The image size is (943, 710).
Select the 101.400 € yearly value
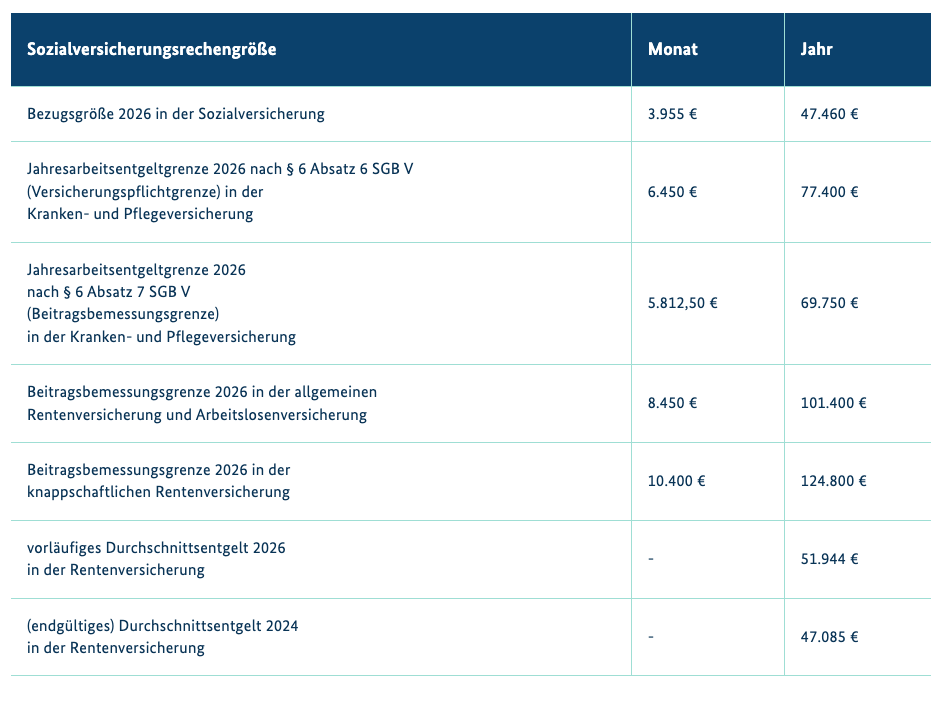pyautogui.click(x=833, y=403)
